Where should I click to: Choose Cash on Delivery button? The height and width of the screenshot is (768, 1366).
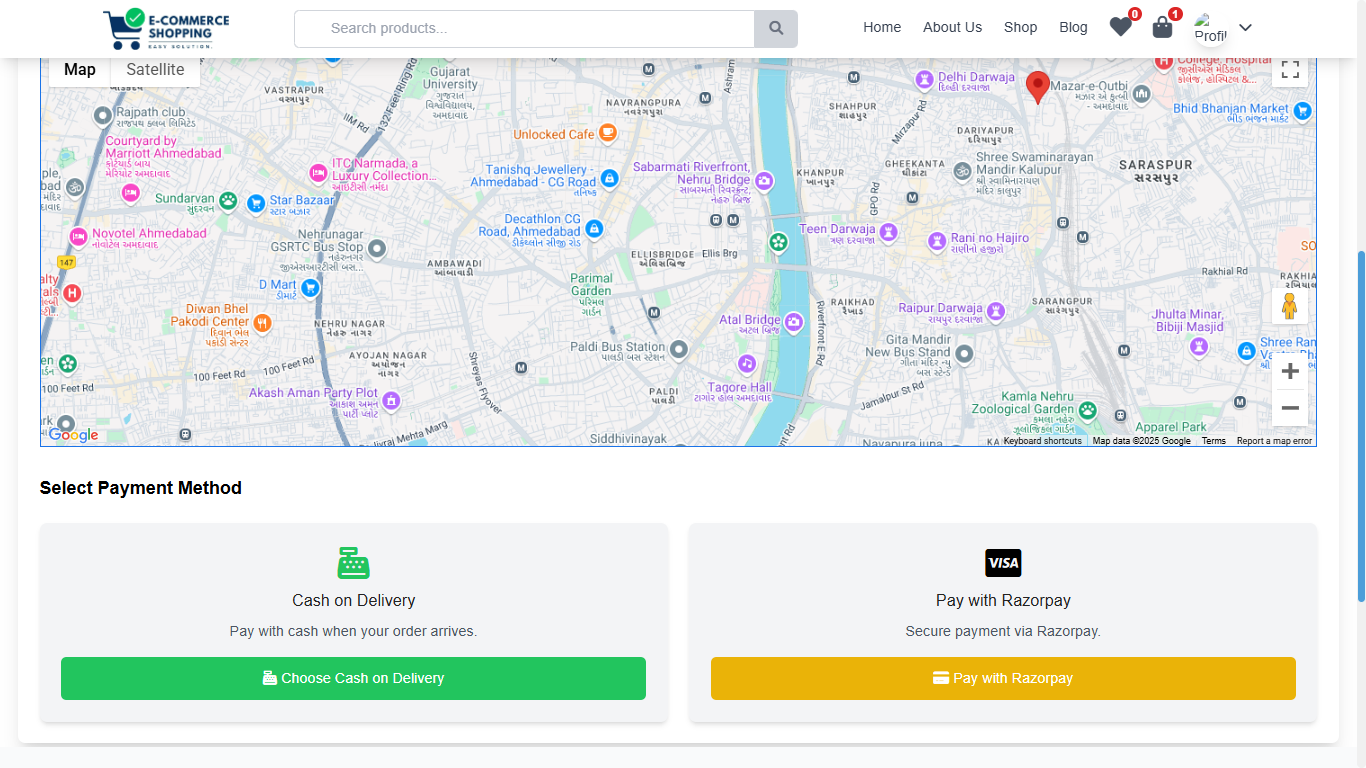coord(353,678)
